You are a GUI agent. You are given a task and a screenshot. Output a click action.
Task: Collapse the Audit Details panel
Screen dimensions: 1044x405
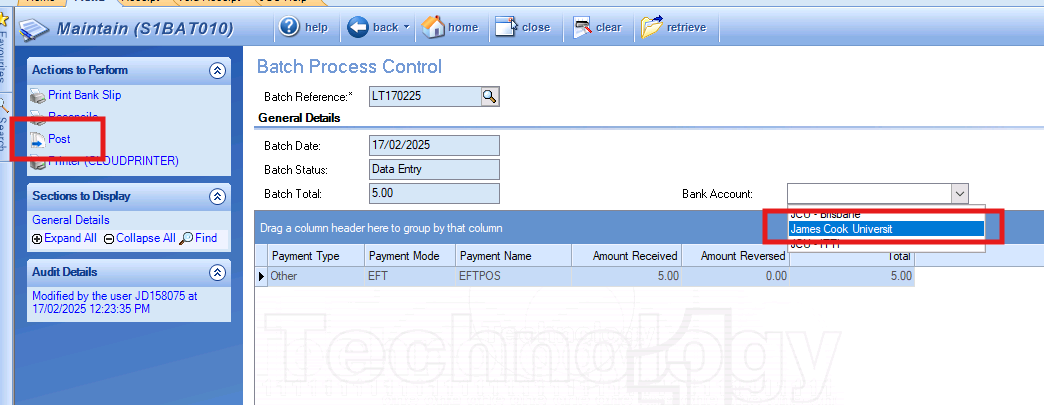[217, 272]
